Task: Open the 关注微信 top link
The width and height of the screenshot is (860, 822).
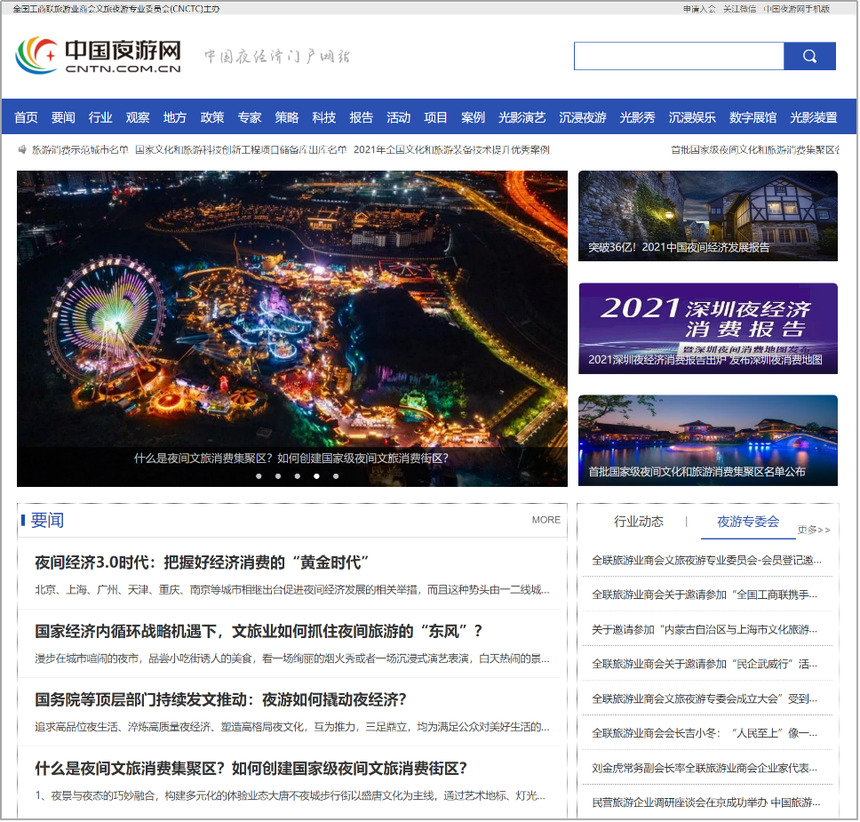Action: [x=739, y=9]
